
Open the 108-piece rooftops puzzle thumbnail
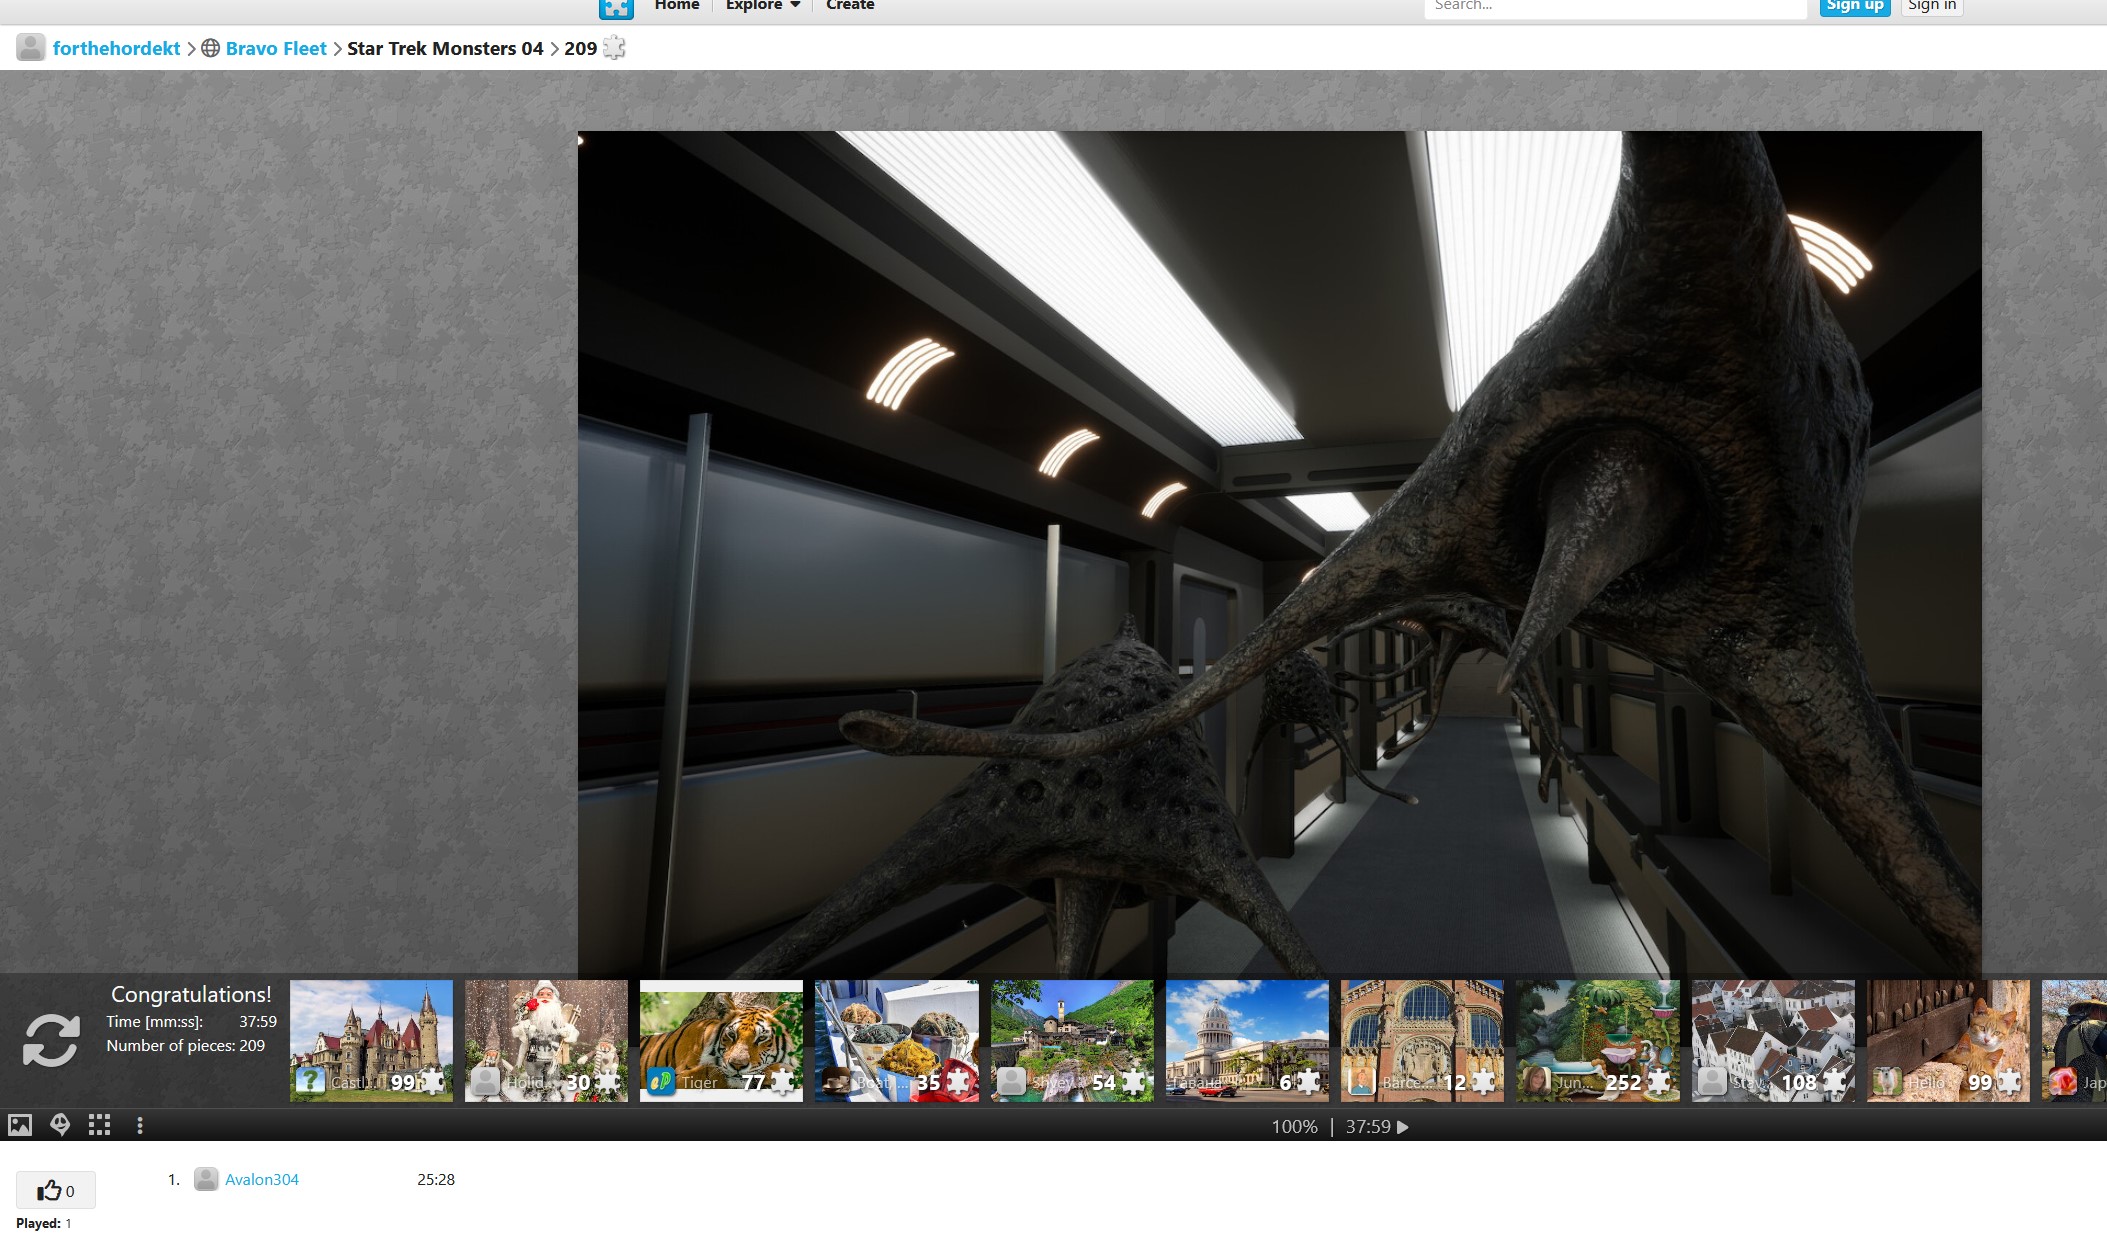[1773, 1041]
